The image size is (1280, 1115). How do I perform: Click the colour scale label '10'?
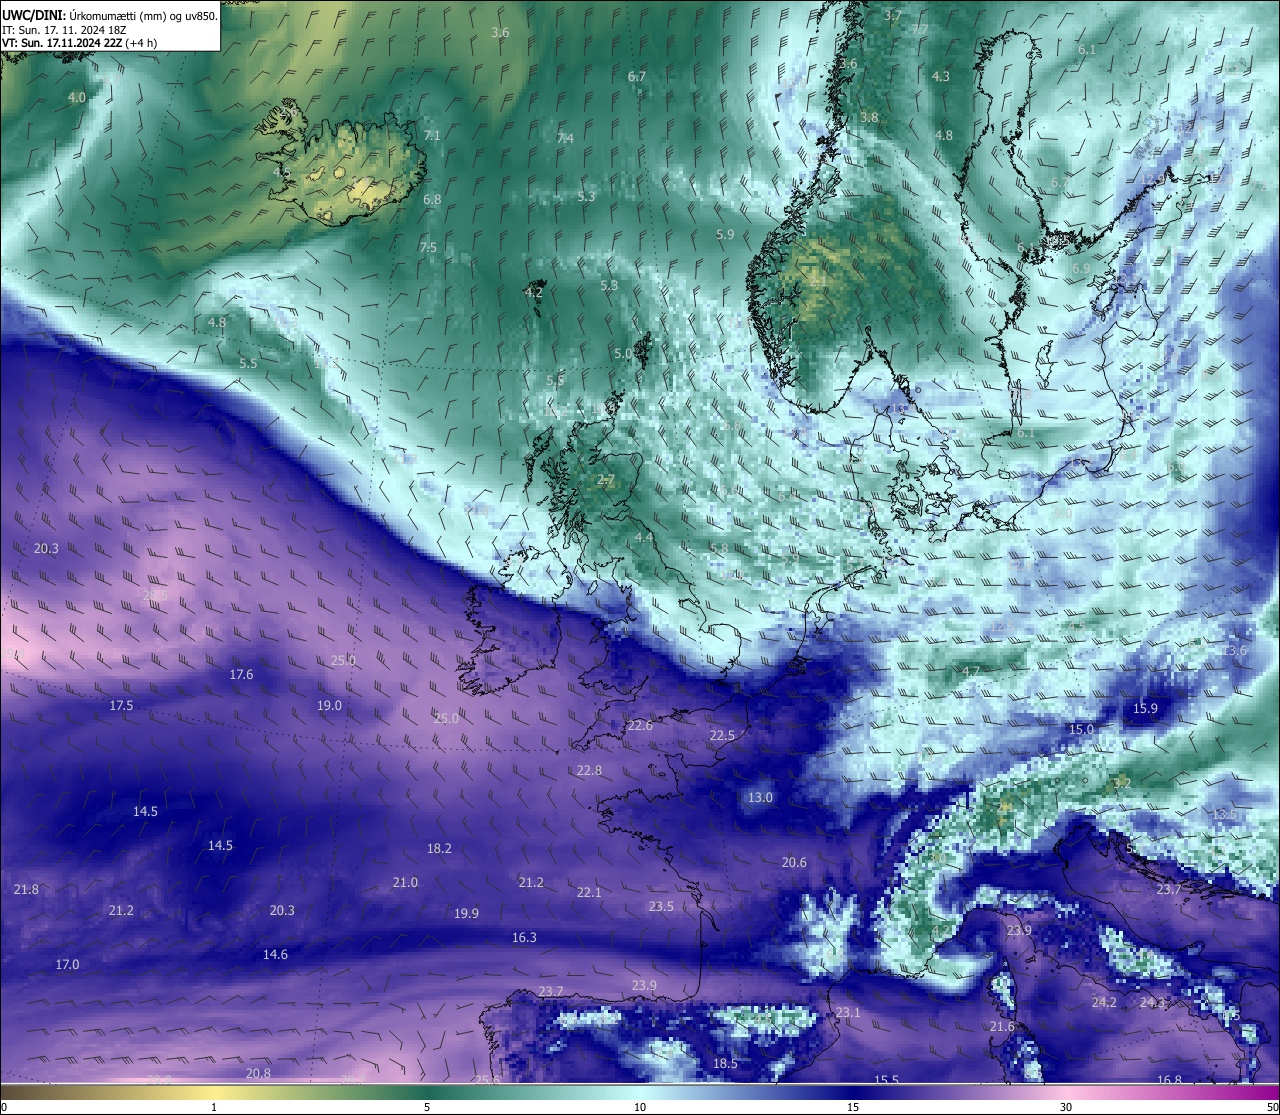pyautogui.click(x=640, y=1107)
